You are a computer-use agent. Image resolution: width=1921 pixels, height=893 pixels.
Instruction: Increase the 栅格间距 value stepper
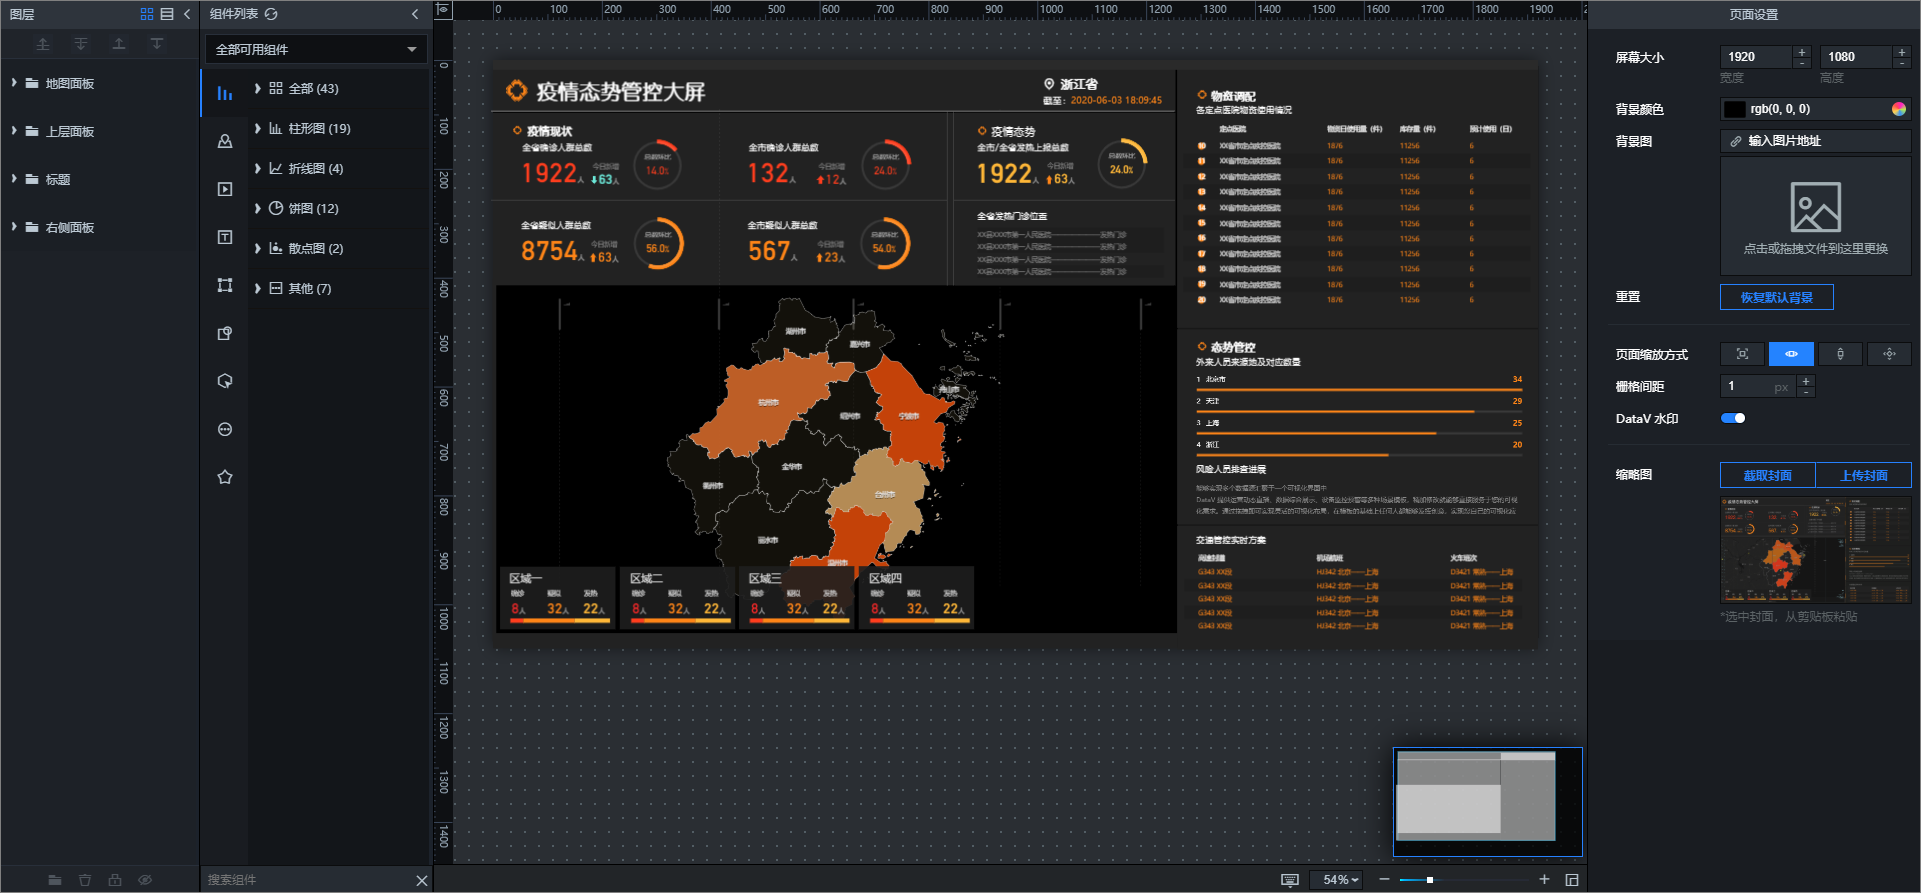[1806, 381]
